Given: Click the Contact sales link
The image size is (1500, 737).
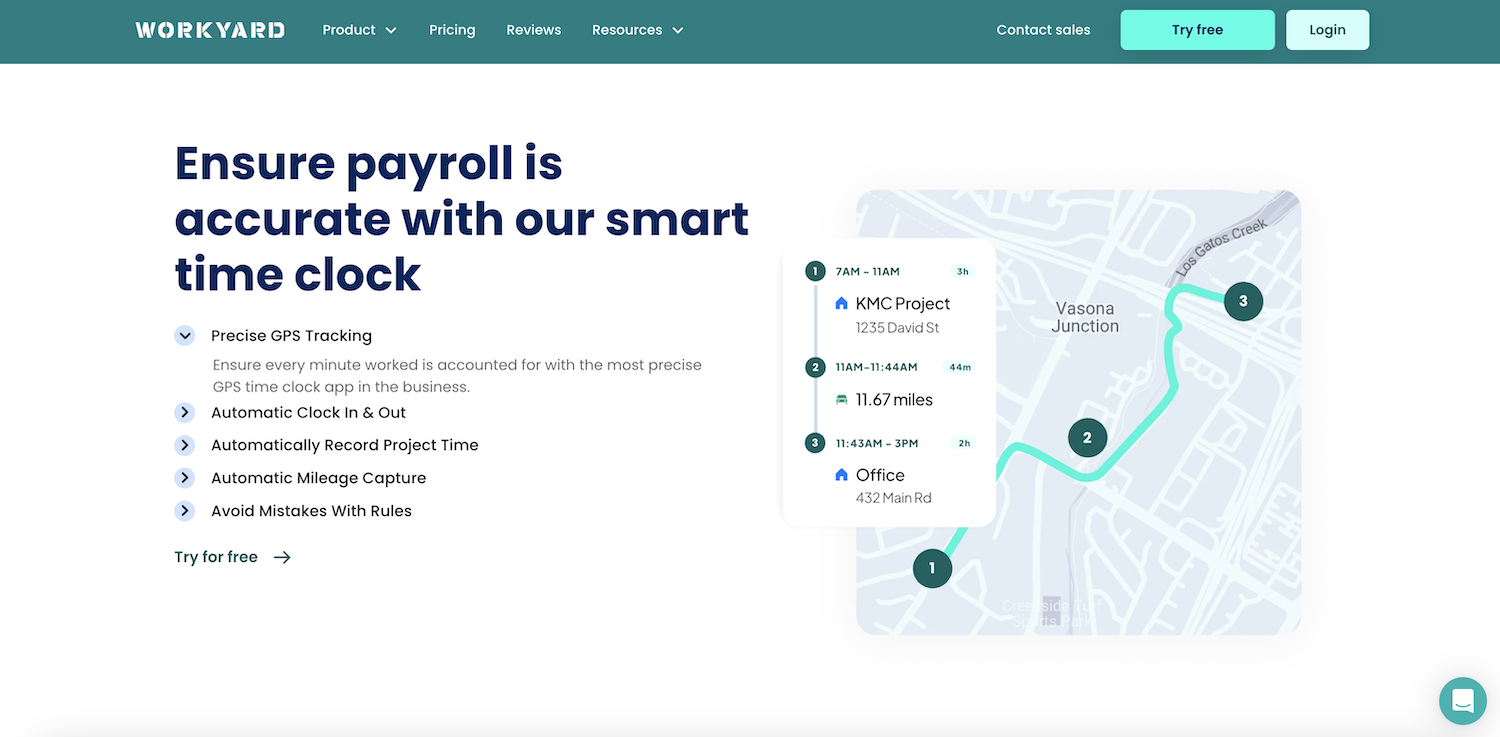Looking at the screenshot, I should (1043, 29).
